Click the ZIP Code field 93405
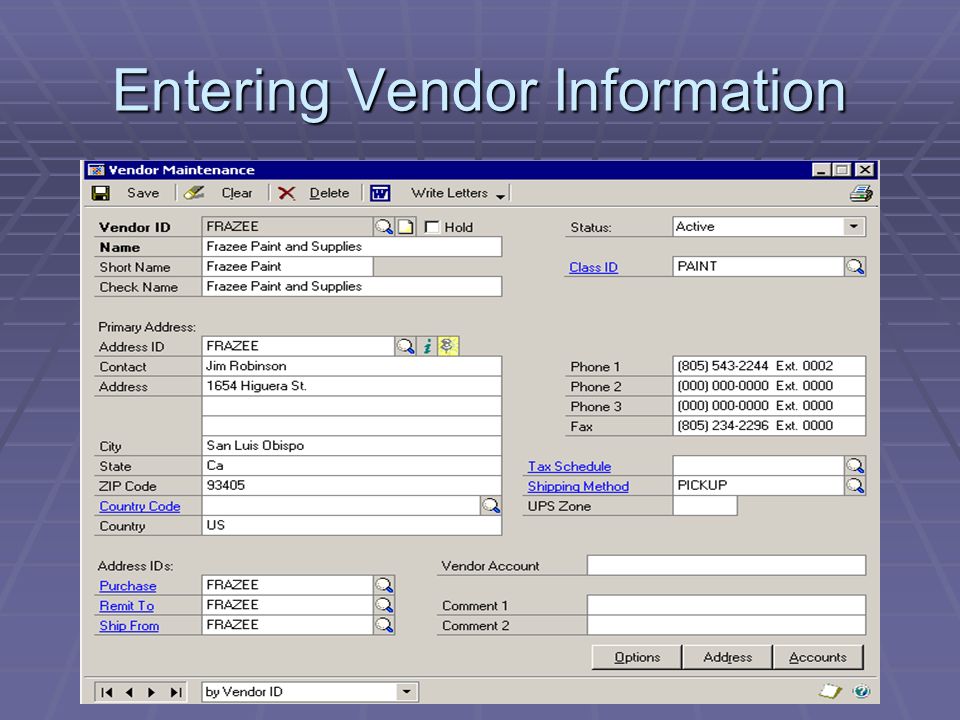The image size is (960, 720). pos(351,486)
